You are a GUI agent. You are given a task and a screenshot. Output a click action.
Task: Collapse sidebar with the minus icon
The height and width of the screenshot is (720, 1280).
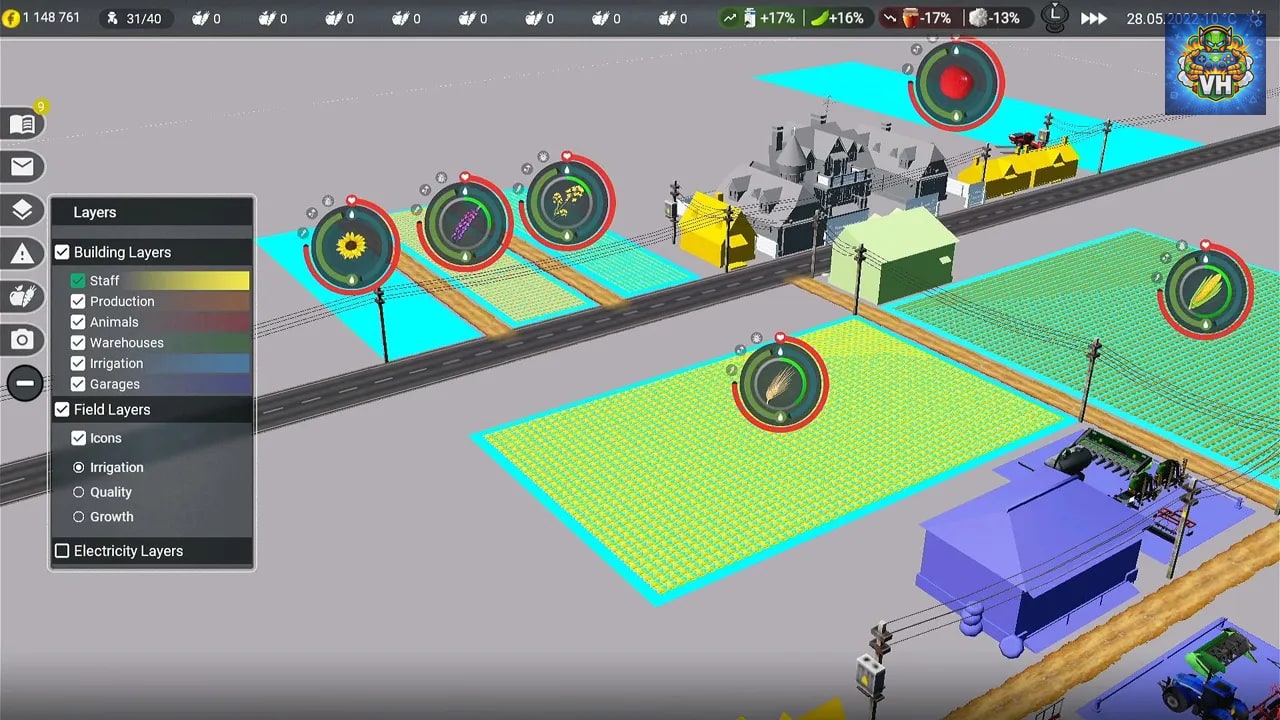tap(25, 383)
